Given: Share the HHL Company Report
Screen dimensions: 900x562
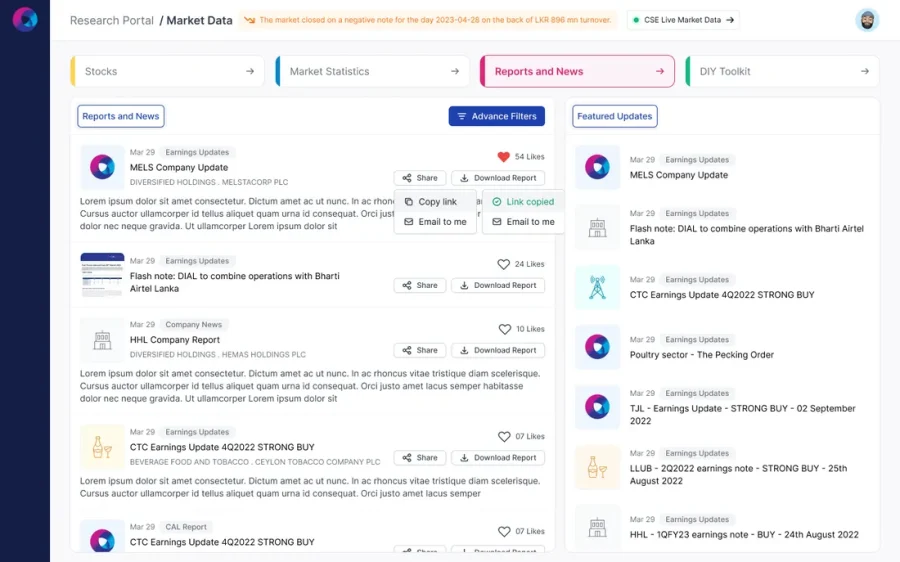Looking at the screenshot, I should click(x=420, y=350).
